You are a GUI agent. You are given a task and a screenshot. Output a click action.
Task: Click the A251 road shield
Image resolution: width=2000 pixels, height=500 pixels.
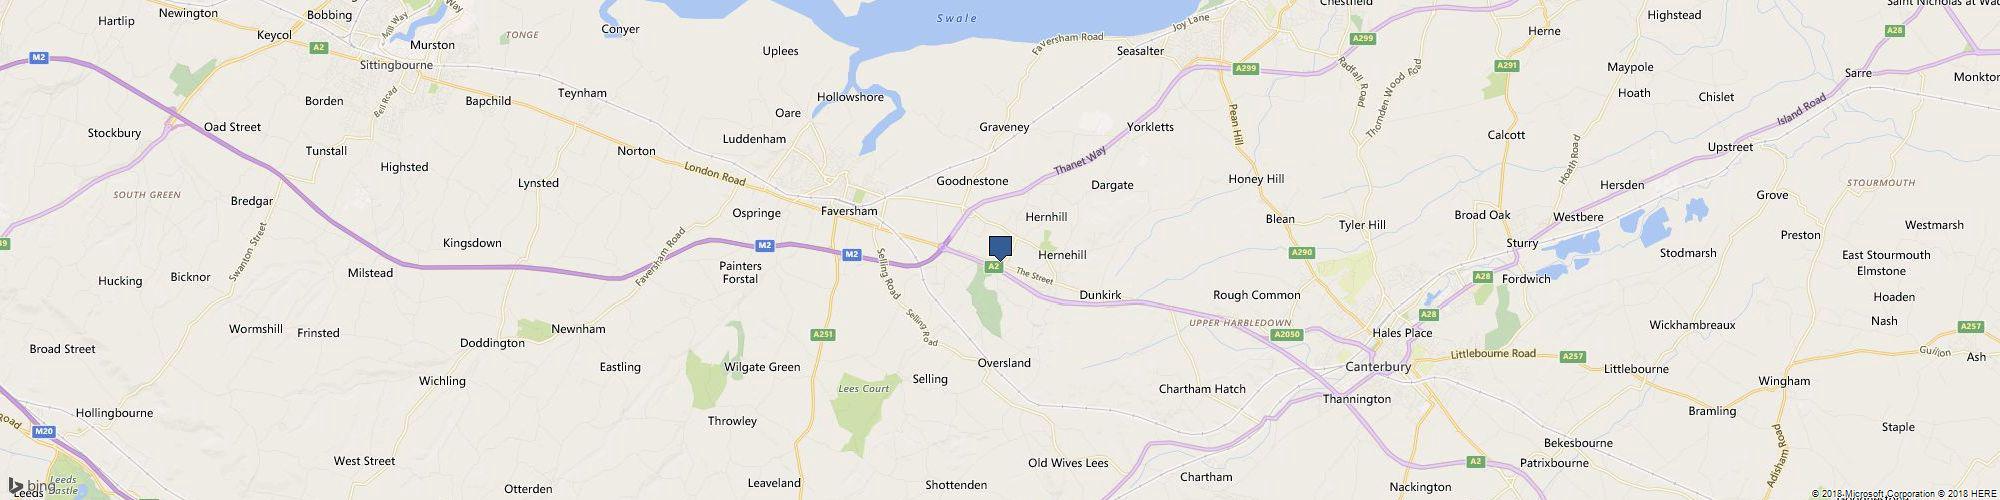point(820,335)
